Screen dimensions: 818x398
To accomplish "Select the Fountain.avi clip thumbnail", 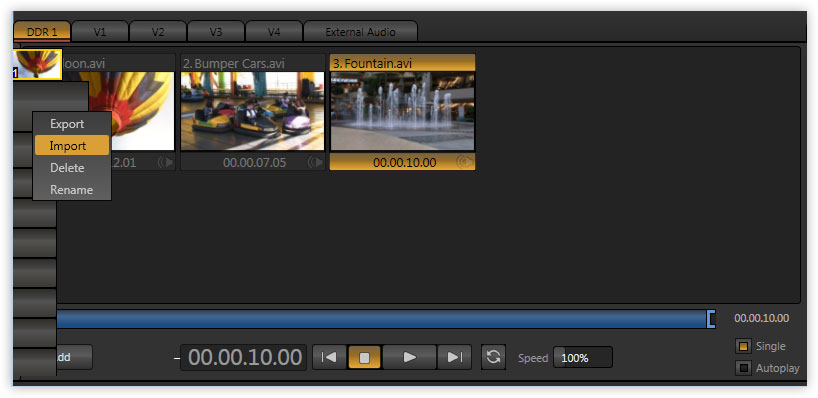I will pos(402,111).
